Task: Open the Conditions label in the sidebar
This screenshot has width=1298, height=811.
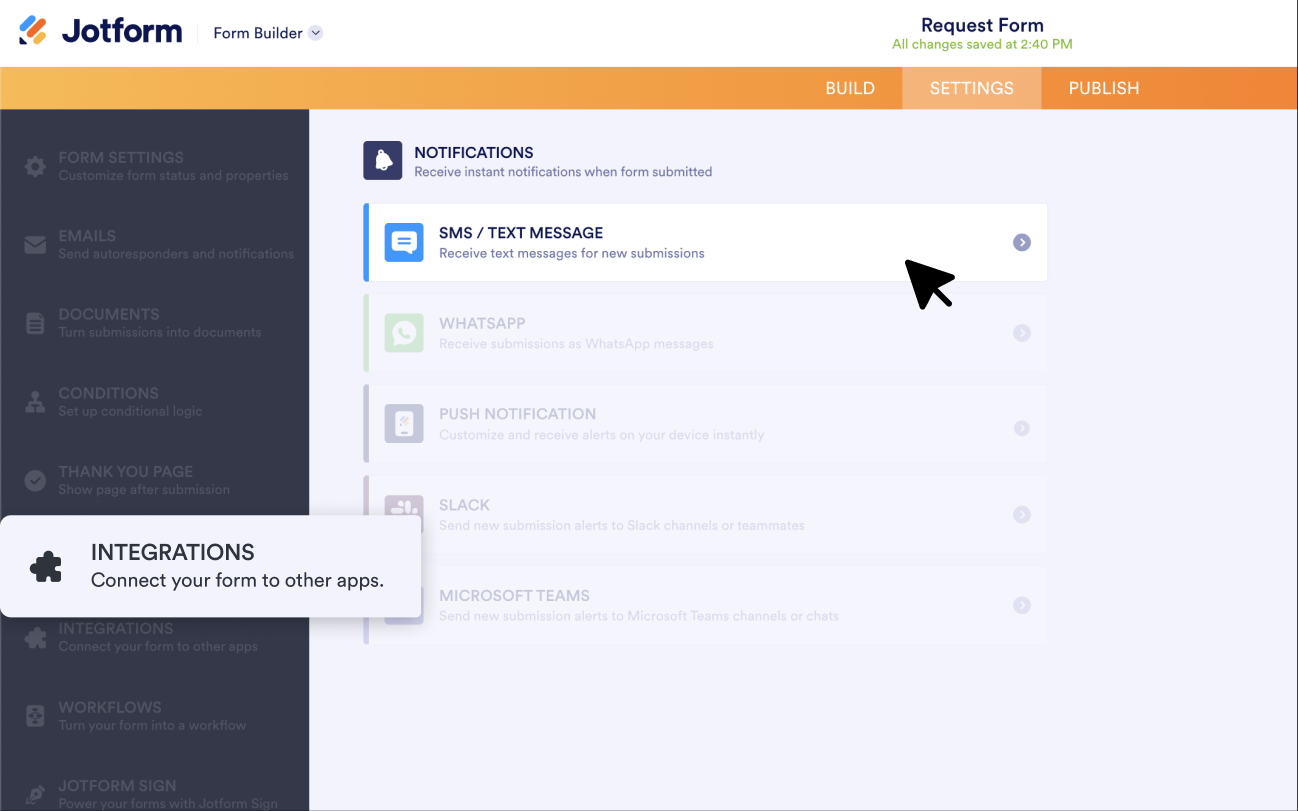Action: [108, 393]
